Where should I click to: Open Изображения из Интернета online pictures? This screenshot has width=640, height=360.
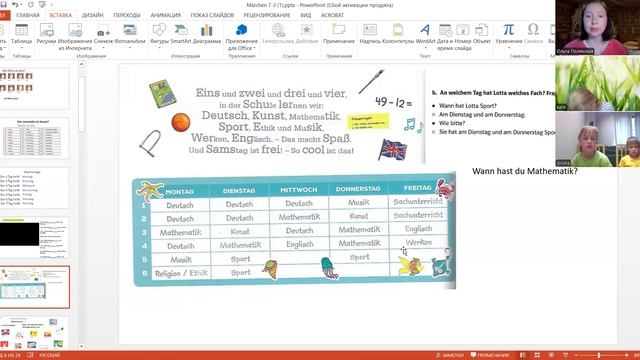click(x=75, y=37)
